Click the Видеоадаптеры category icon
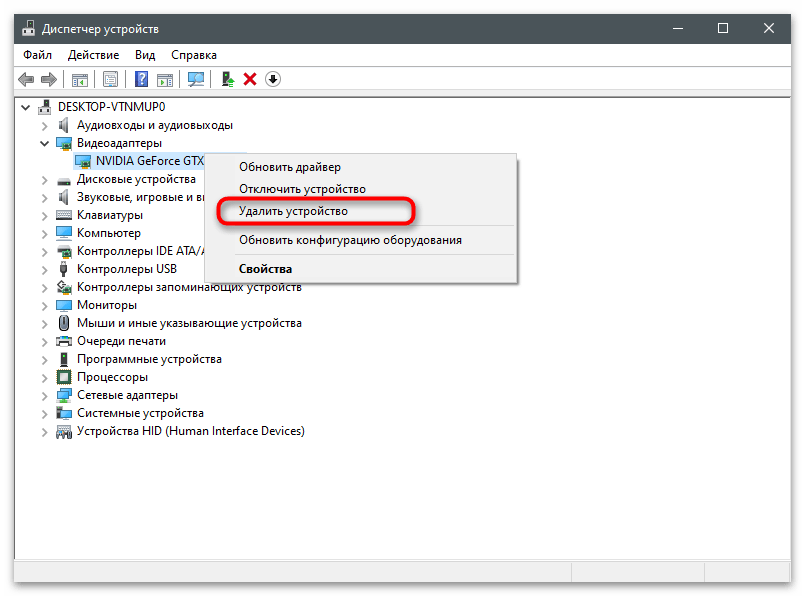The height and width of the screenshot is (596, 805). pos(64,143)
